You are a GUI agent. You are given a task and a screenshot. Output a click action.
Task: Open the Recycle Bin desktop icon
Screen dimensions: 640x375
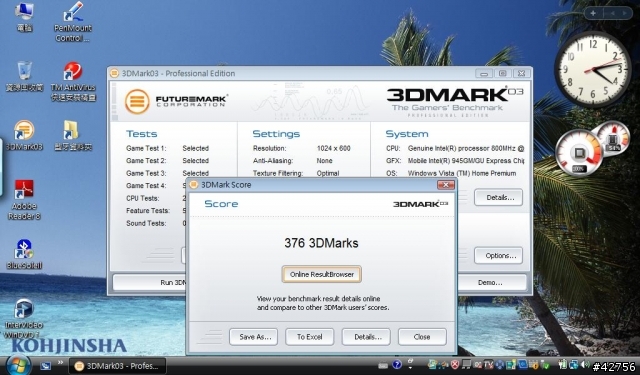click(24, 76)
